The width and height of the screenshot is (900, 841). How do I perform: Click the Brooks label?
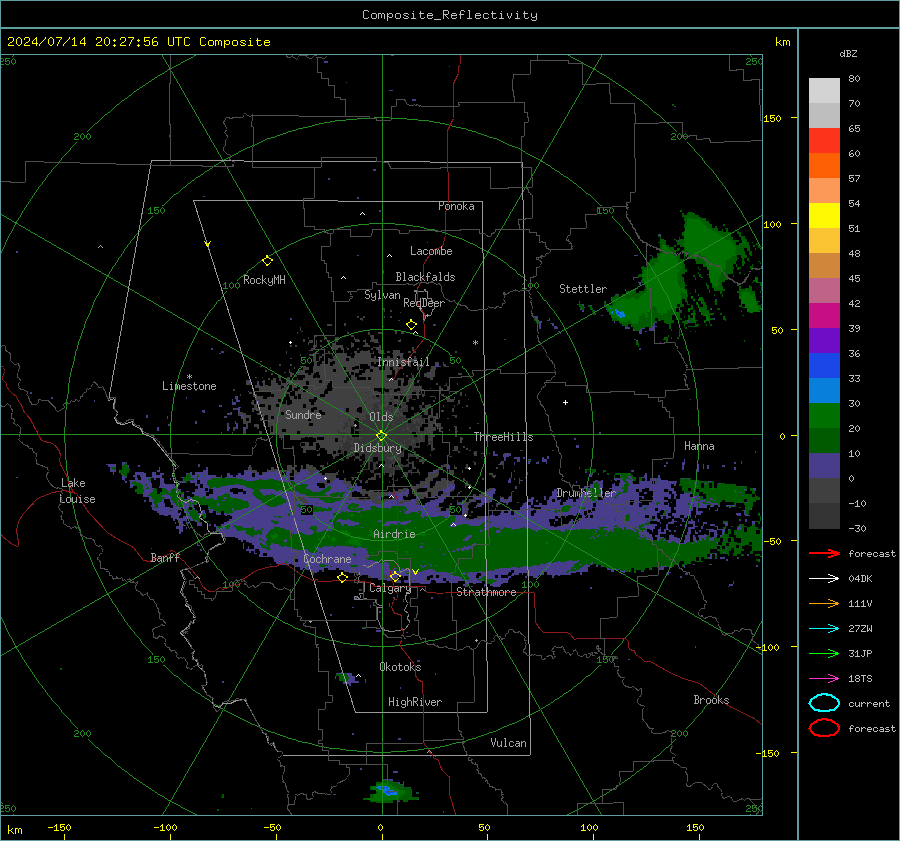[711, 700]
